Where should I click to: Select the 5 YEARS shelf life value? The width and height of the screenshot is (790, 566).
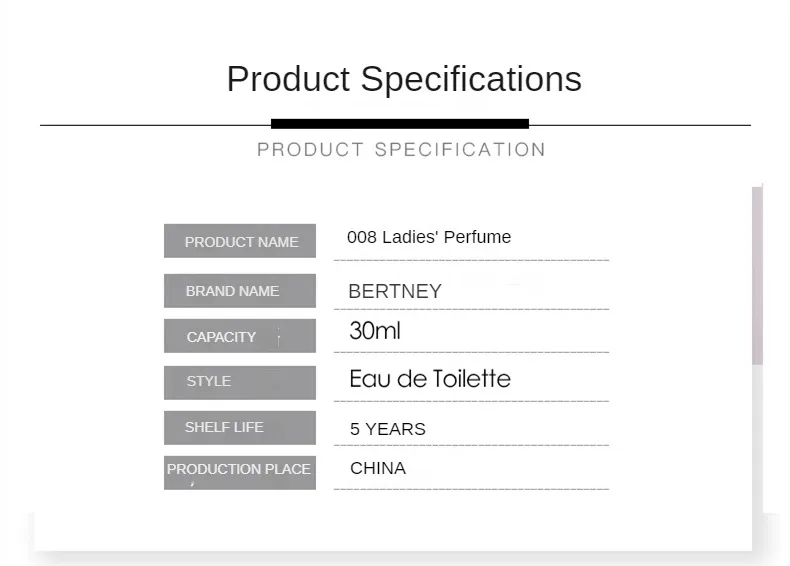click(x=388, y=429)
